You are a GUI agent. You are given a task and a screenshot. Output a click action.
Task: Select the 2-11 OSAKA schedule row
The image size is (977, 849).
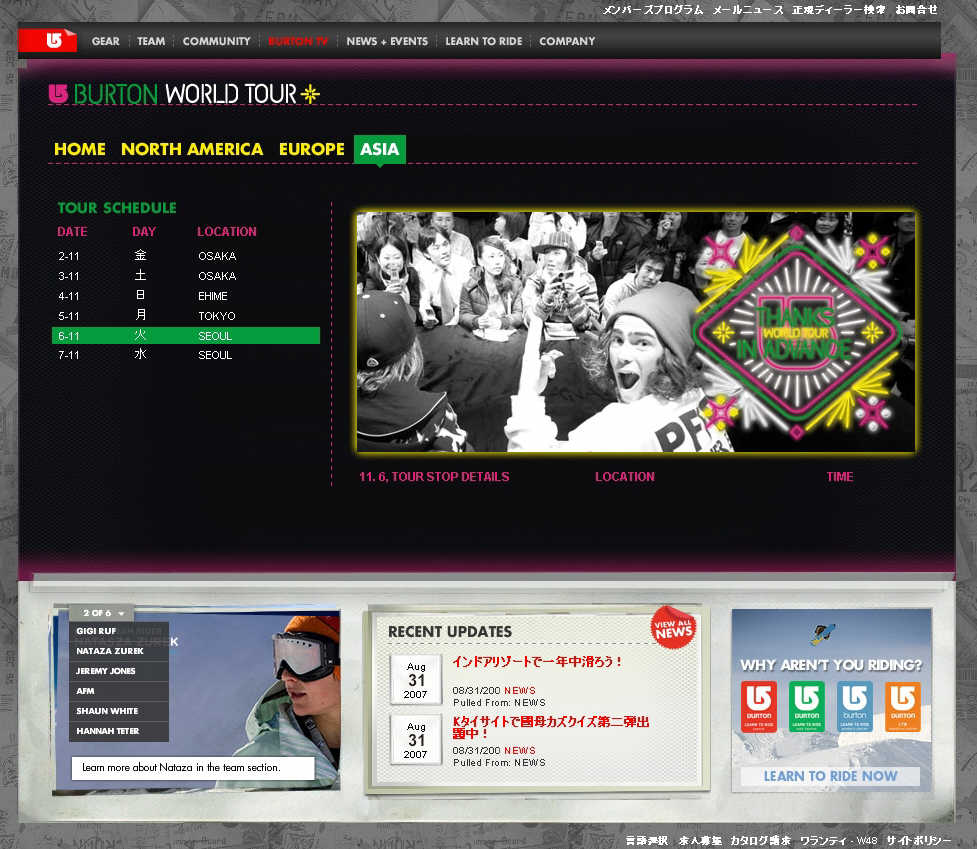pyautogui.click(x=186, y=256)
